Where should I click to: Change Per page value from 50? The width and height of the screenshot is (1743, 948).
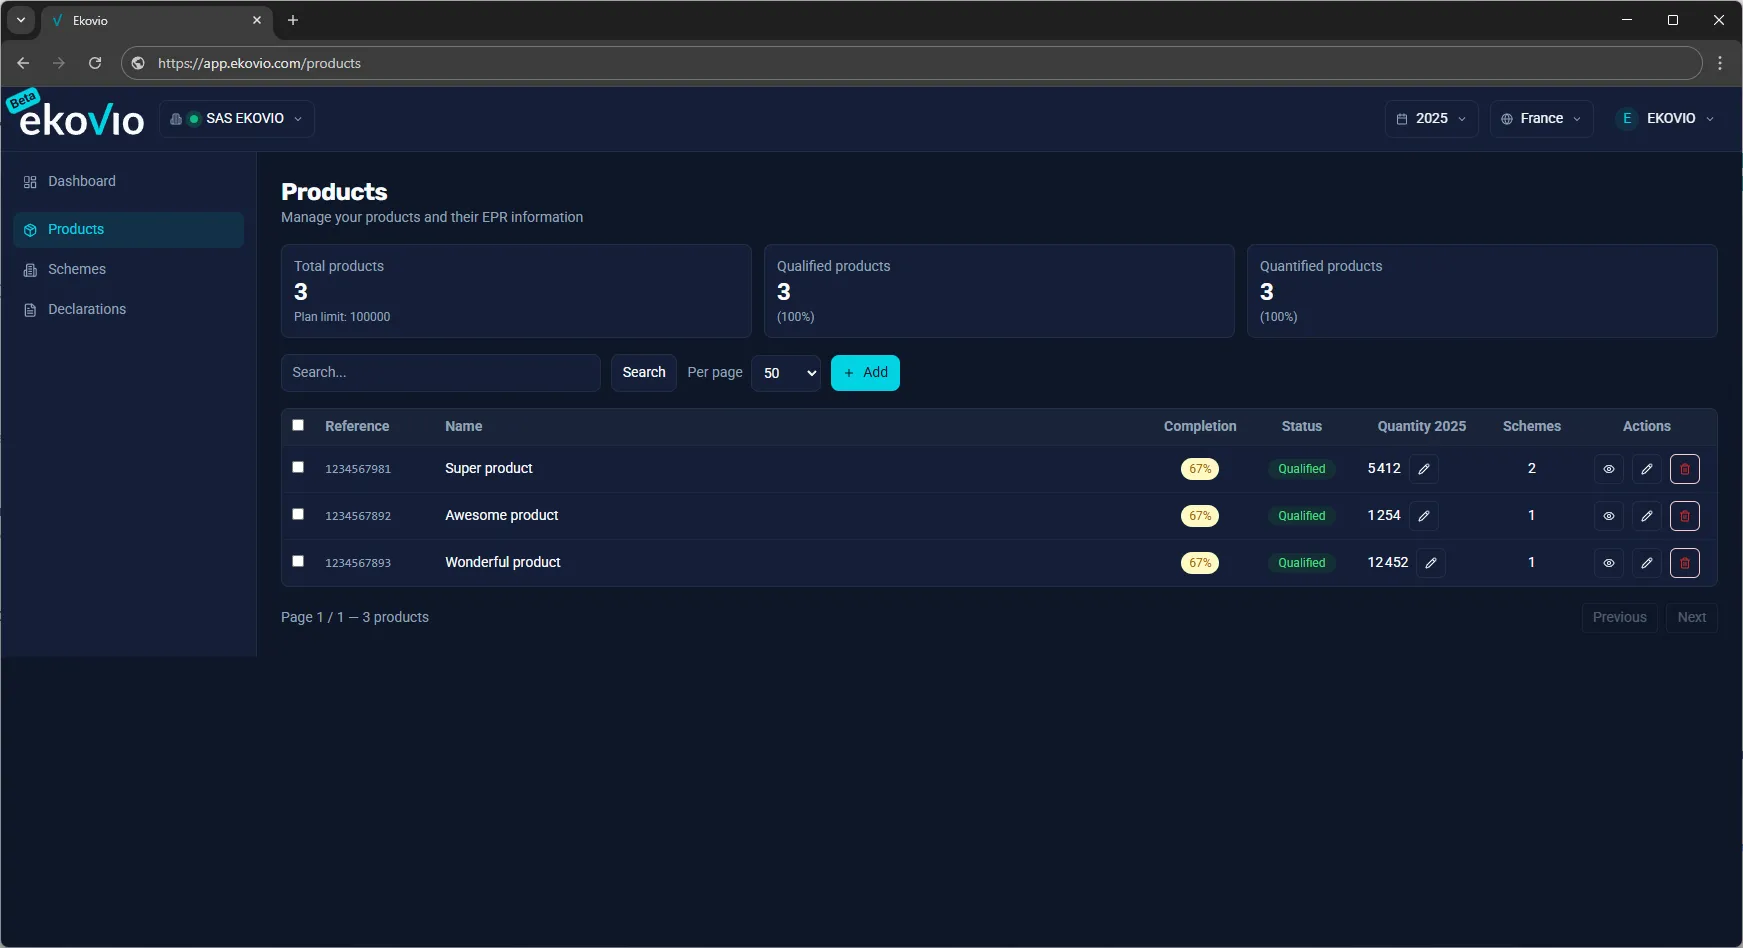[x=786, y=373]
